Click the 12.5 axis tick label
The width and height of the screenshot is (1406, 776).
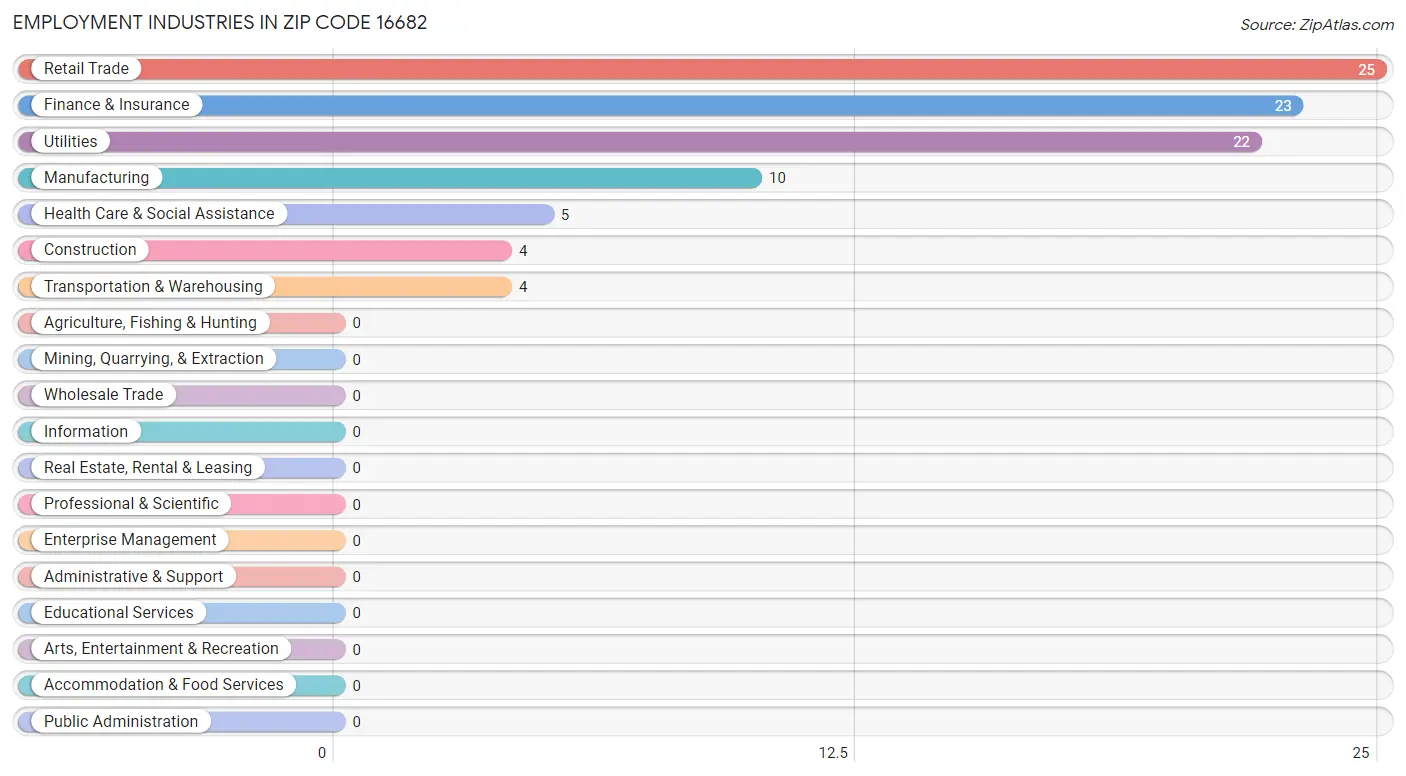click(832, 753)
